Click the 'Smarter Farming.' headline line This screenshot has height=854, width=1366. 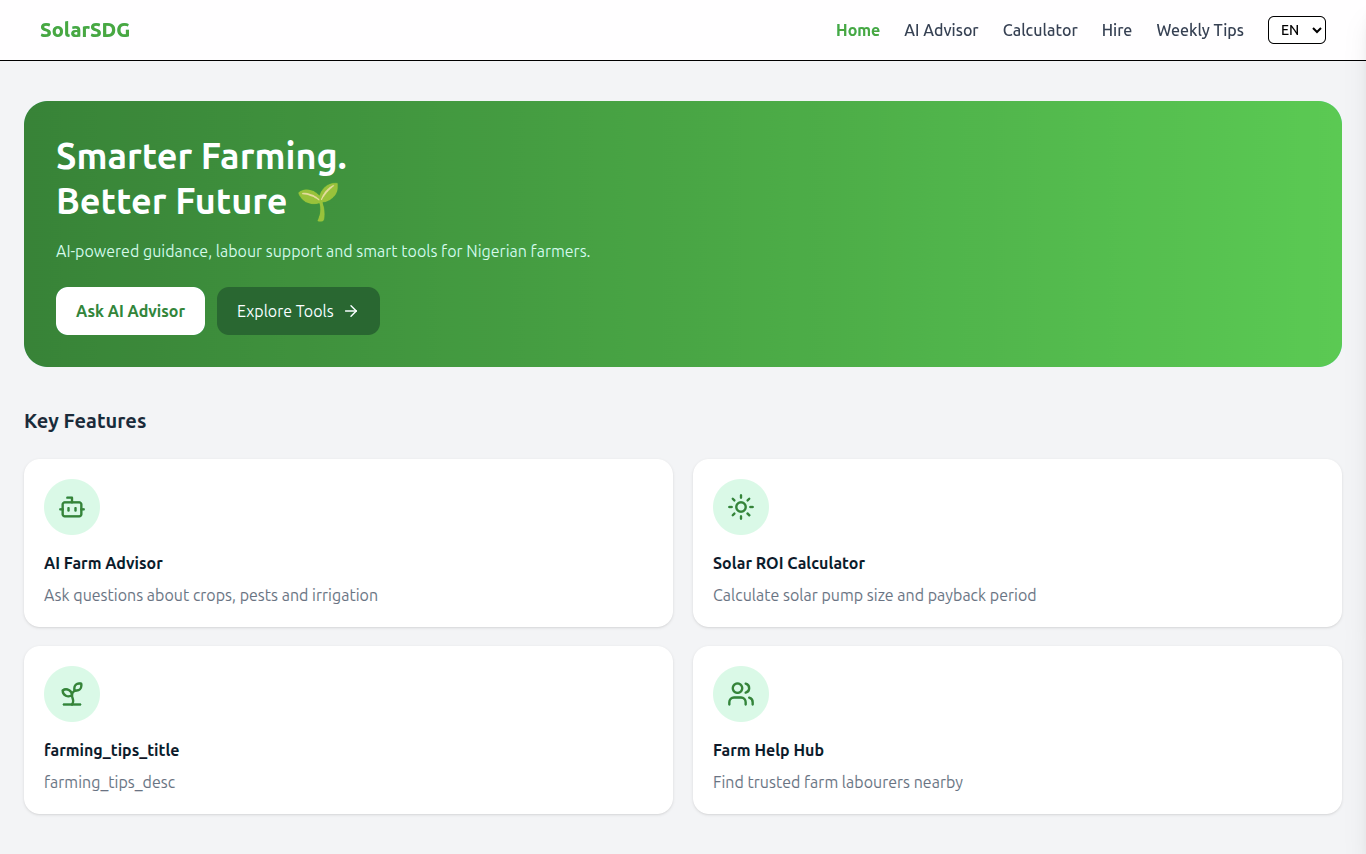[x=201, y=157]
